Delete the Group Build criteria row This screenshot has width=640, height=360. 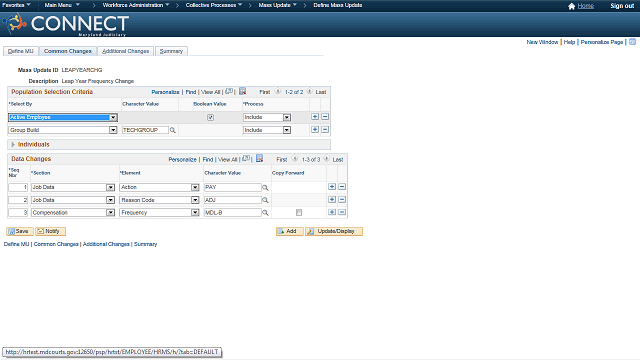coord(325,129)
